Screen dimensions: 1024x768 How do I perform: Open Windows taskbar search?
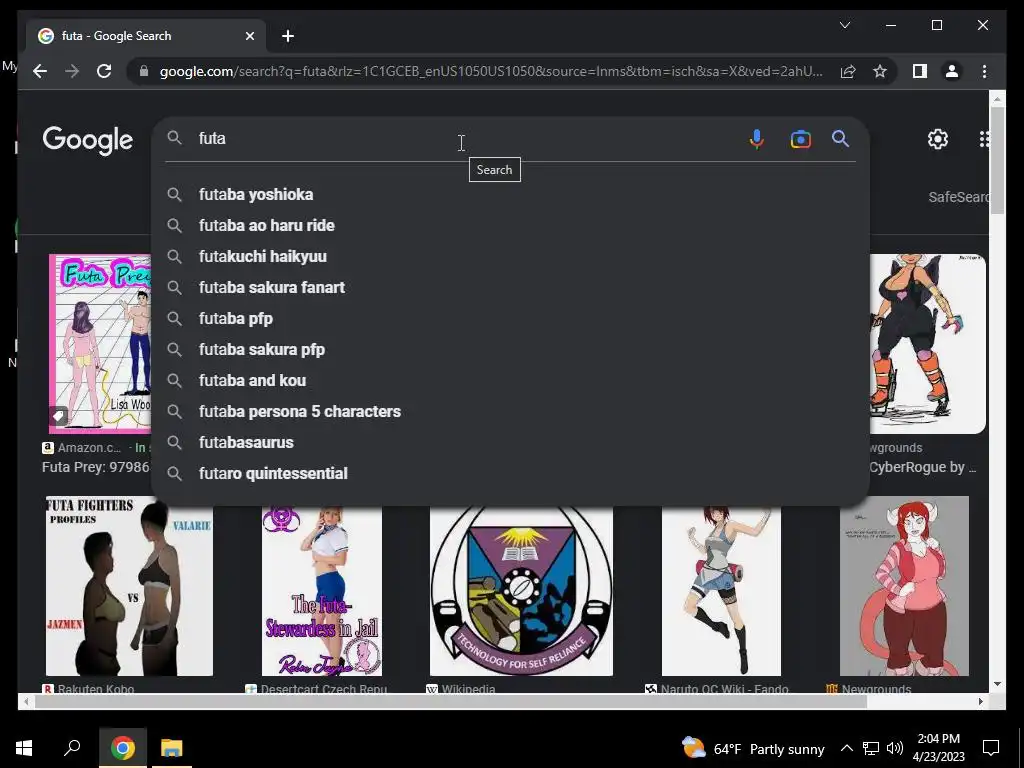tap(72, 748)
